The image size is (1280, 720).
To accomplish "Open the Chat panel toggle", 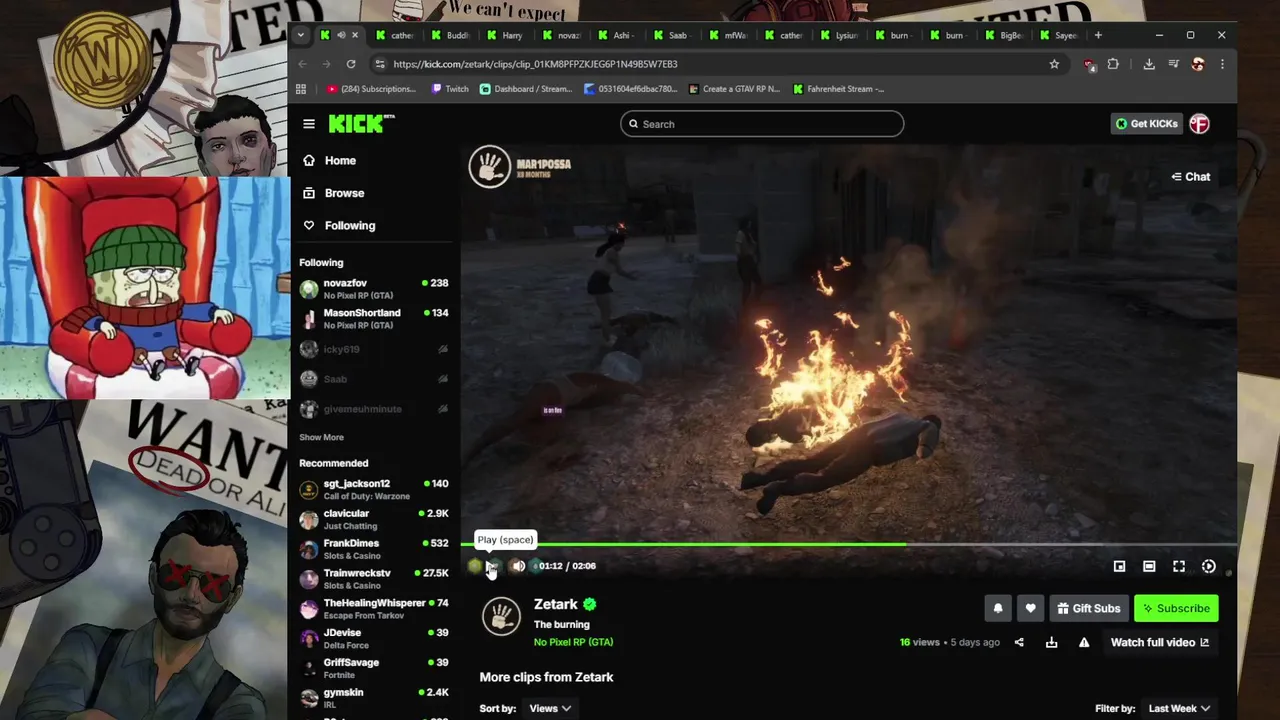I will click(1191, 177).
